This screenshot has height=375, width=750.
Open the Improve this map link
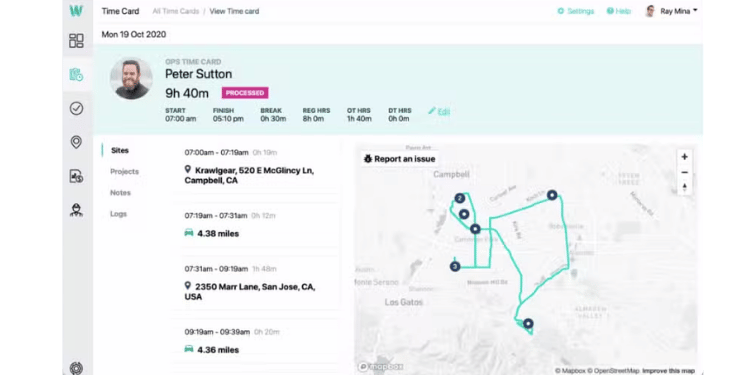[668, 371]
